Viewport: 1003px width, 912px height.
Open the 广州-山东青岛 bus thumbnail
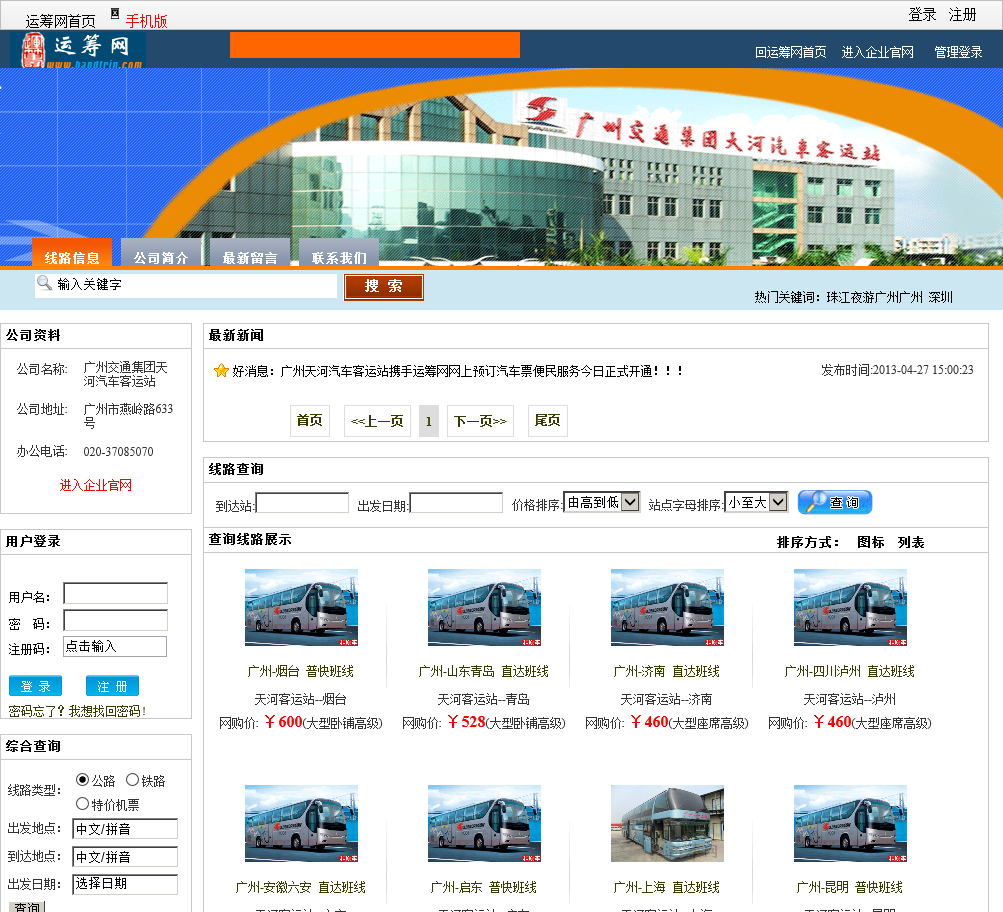(484, 608)
